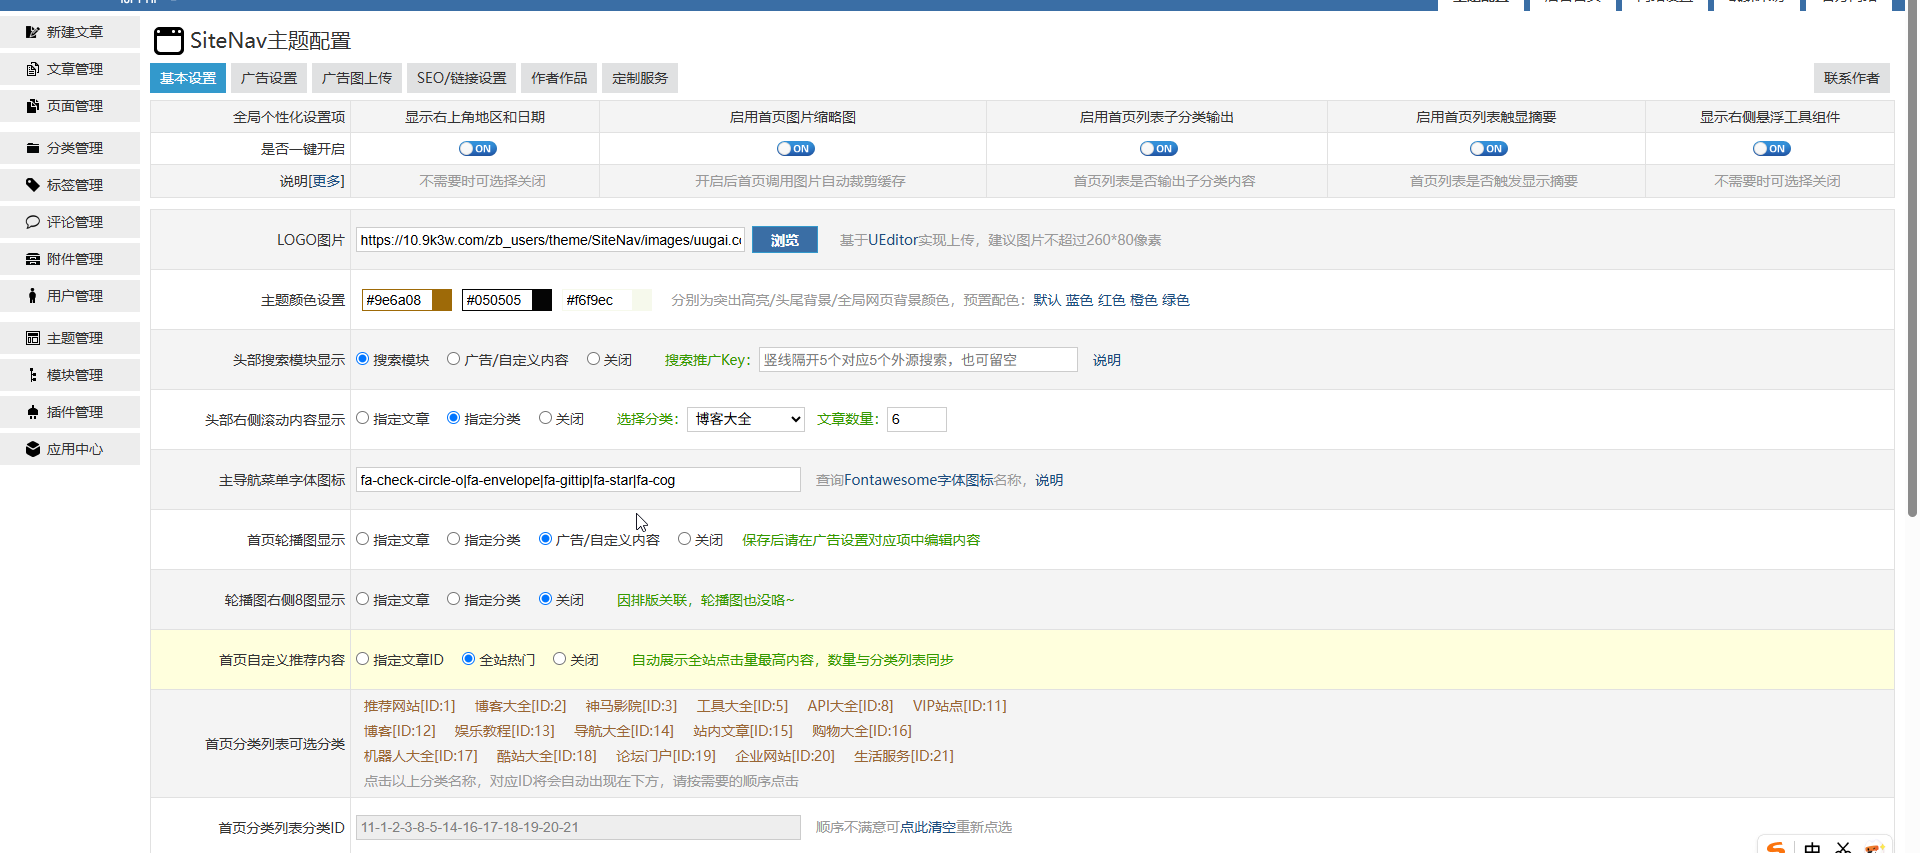Image resolution: width=1920 pixels, height=853 pixels.
Task: Select 关闭 radio for 头部搜索模块显示
Action: click(x=593, y=359)
